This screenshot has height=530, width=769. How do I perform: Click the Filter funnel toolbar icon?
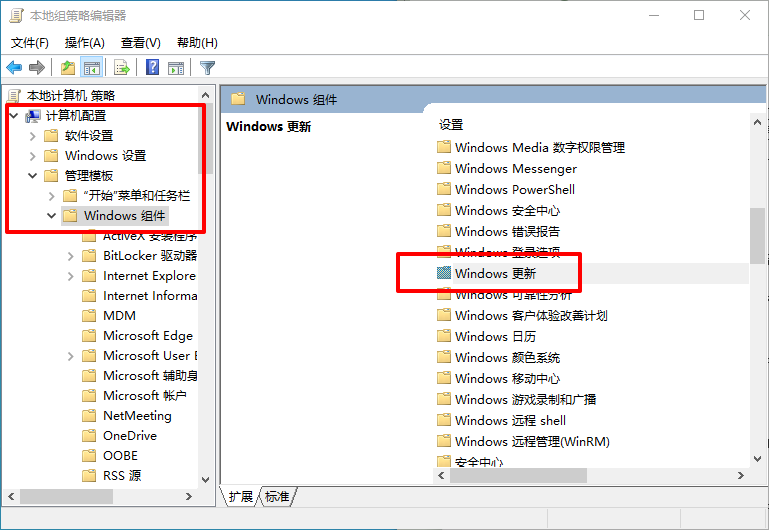(x=207, y=68)
